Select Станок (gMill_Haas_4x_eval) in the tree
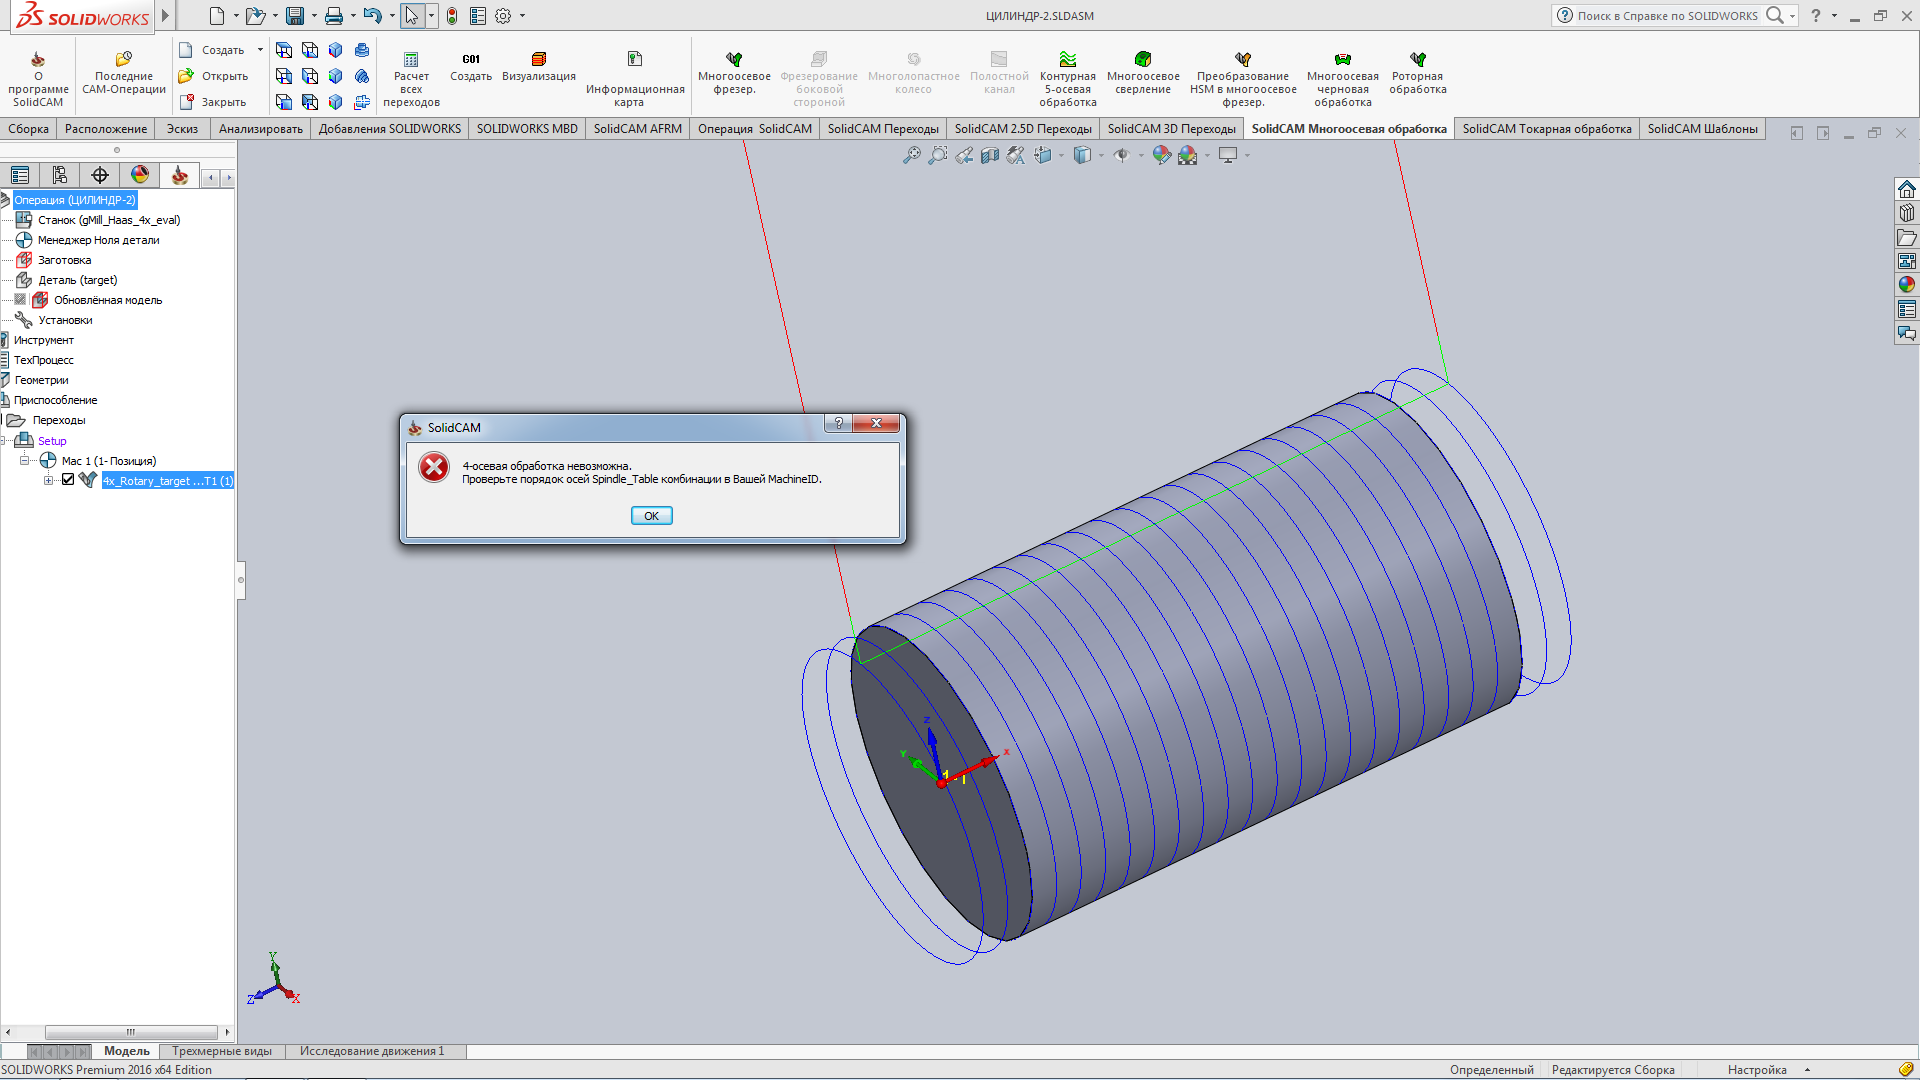Screen dimensions: 1920x1080 coord(109,220)
